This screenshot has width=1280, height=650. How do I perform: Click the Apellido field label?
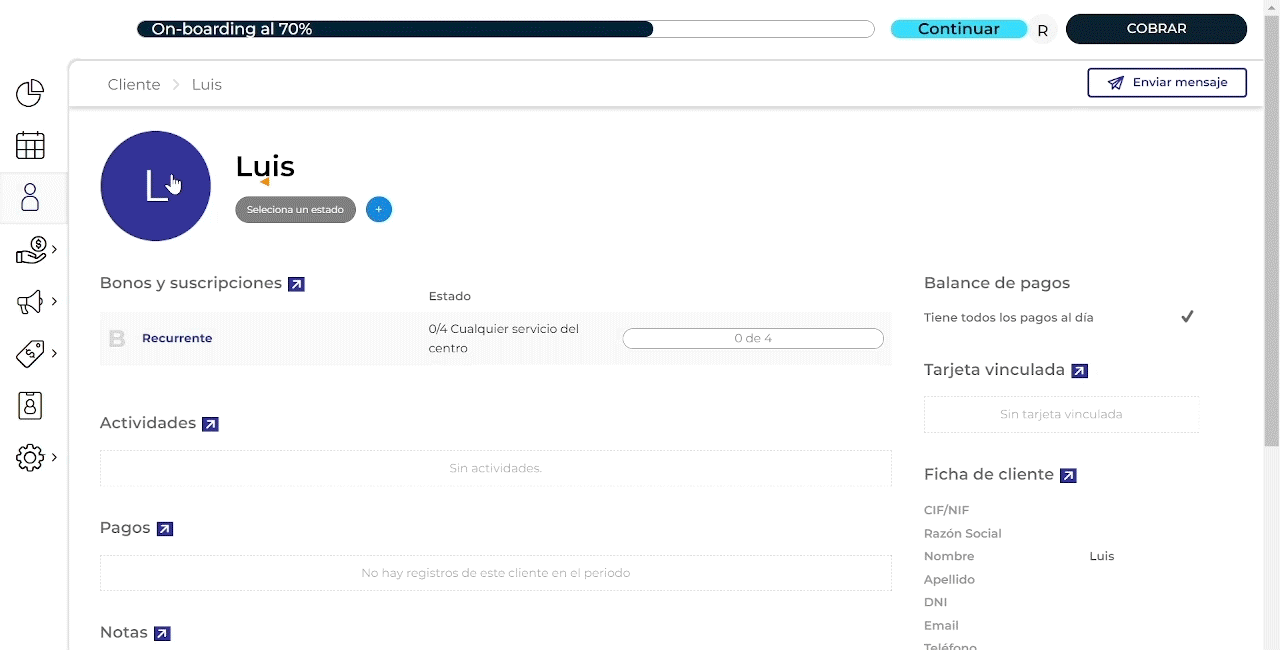pos(949,579)
